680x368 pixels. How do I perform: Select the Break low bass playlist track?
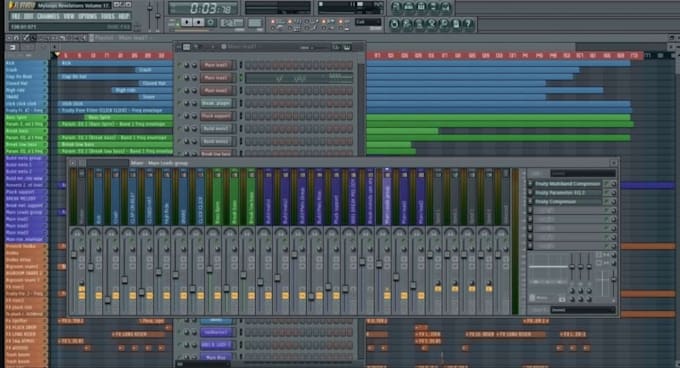click(25, 144)
